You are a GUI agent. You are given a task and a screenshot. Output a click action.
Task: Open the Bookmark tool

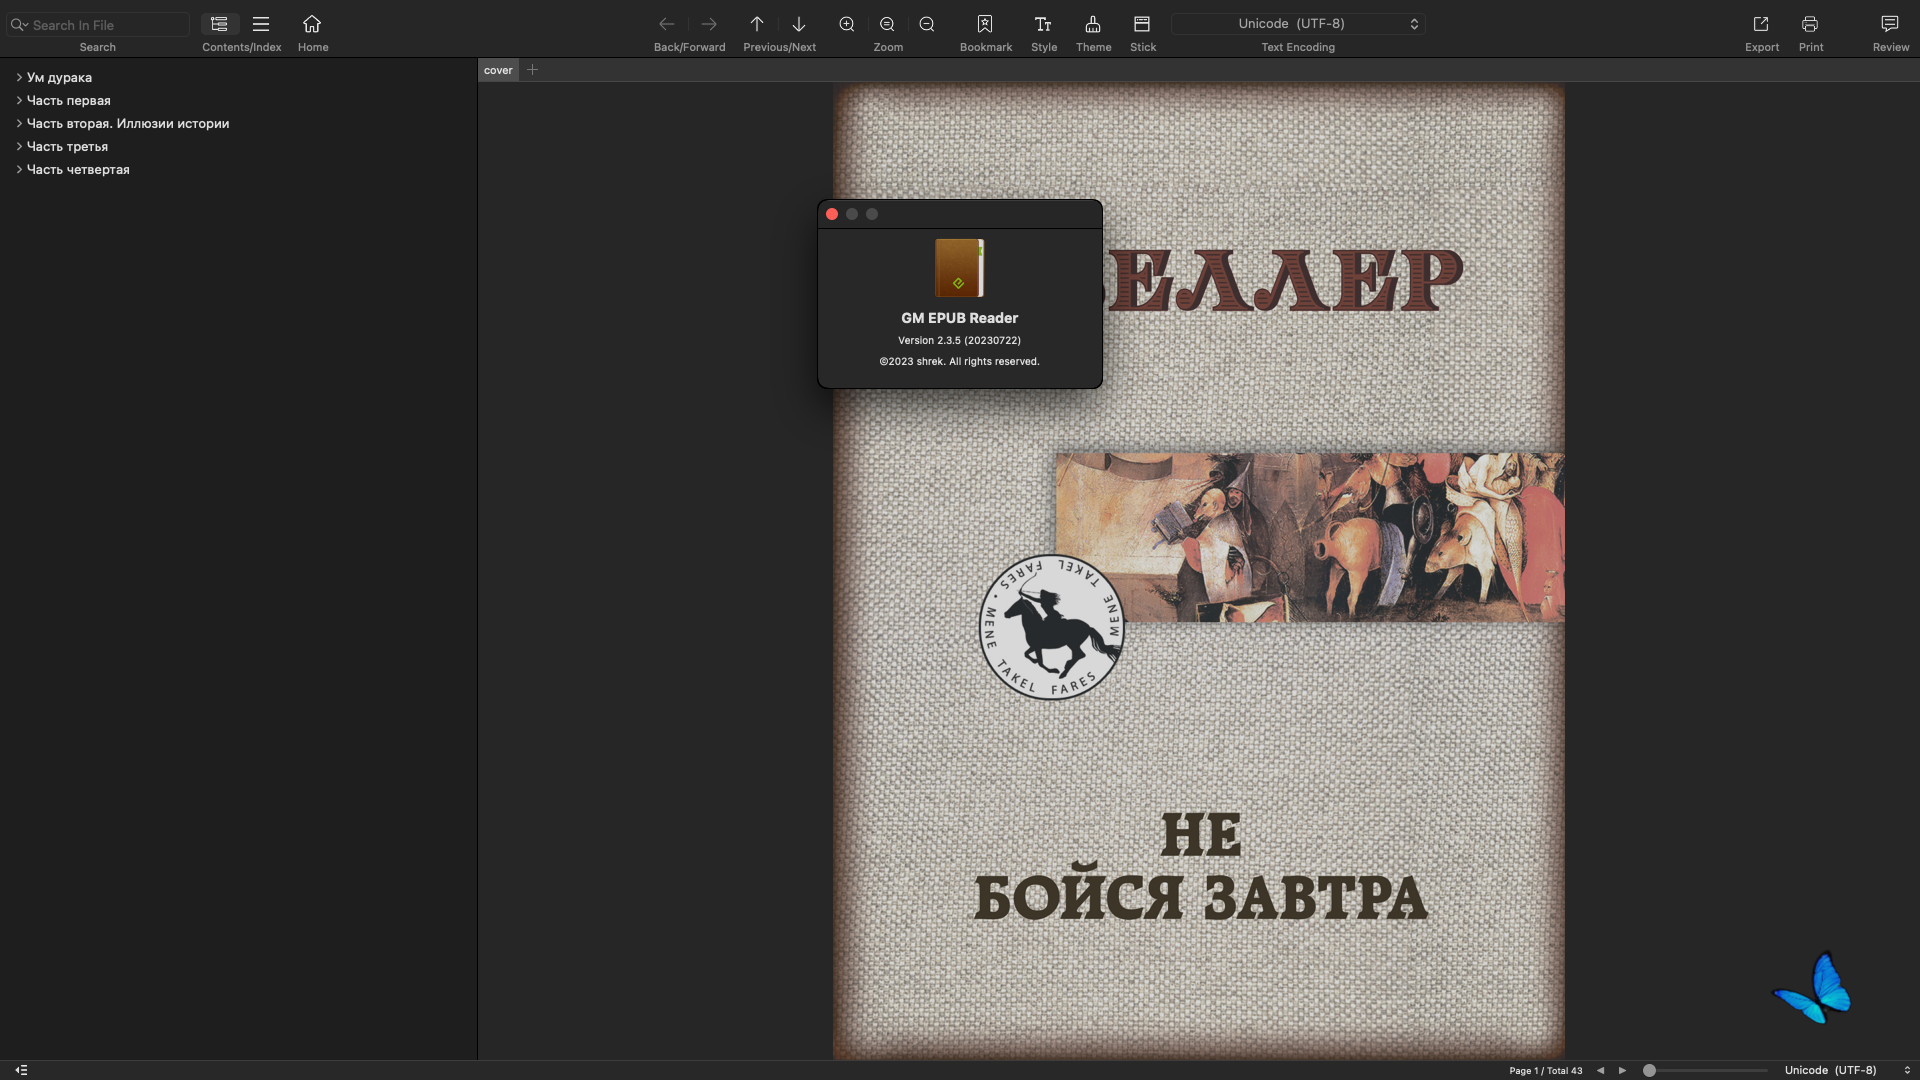984,24
